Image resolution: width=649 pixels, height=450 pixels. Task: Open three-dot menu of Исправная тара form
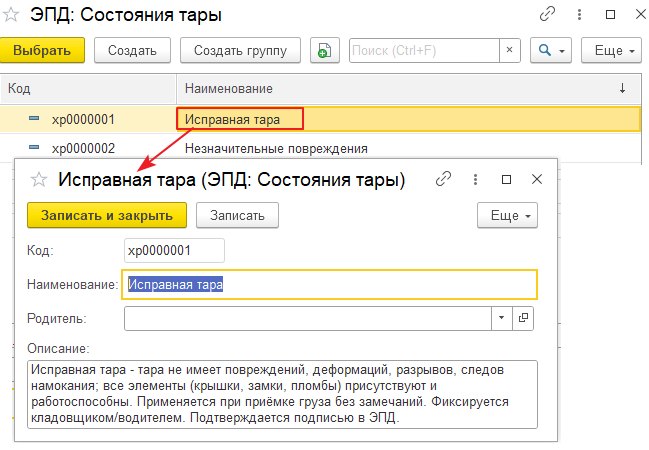tap(475, 179)
